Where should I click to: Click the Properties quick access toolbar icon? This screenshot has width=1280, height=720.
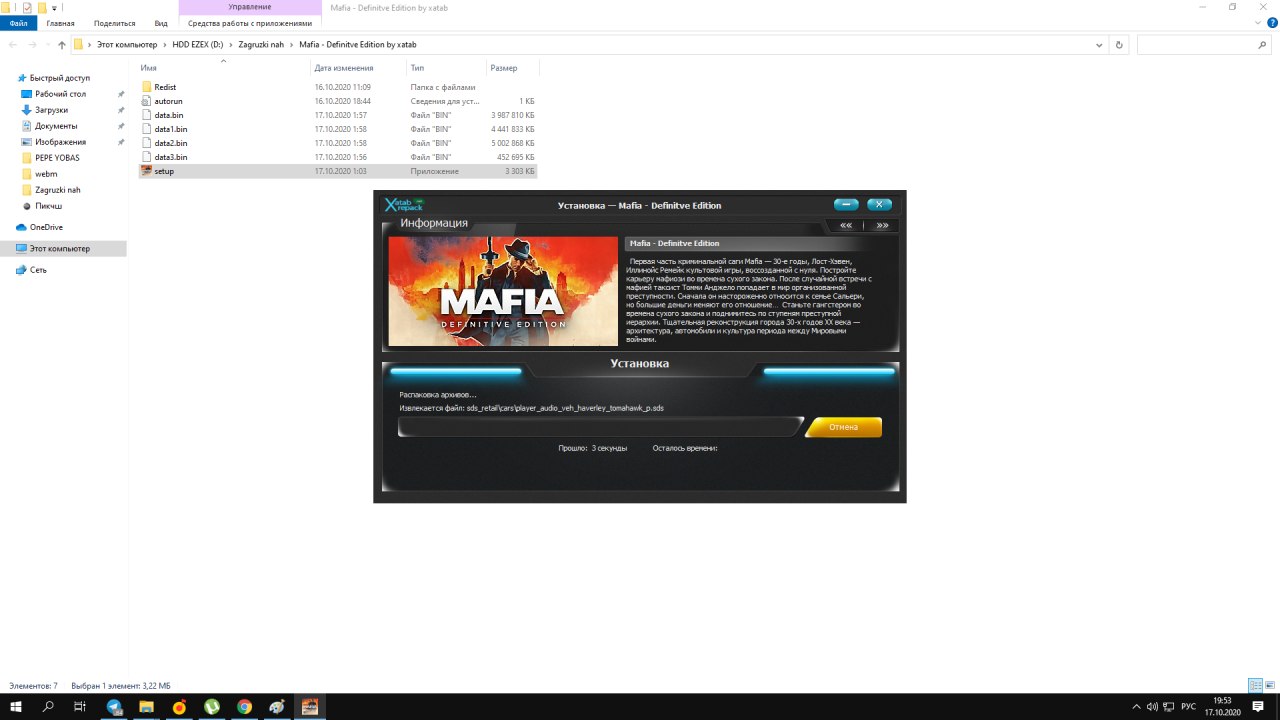28,7
